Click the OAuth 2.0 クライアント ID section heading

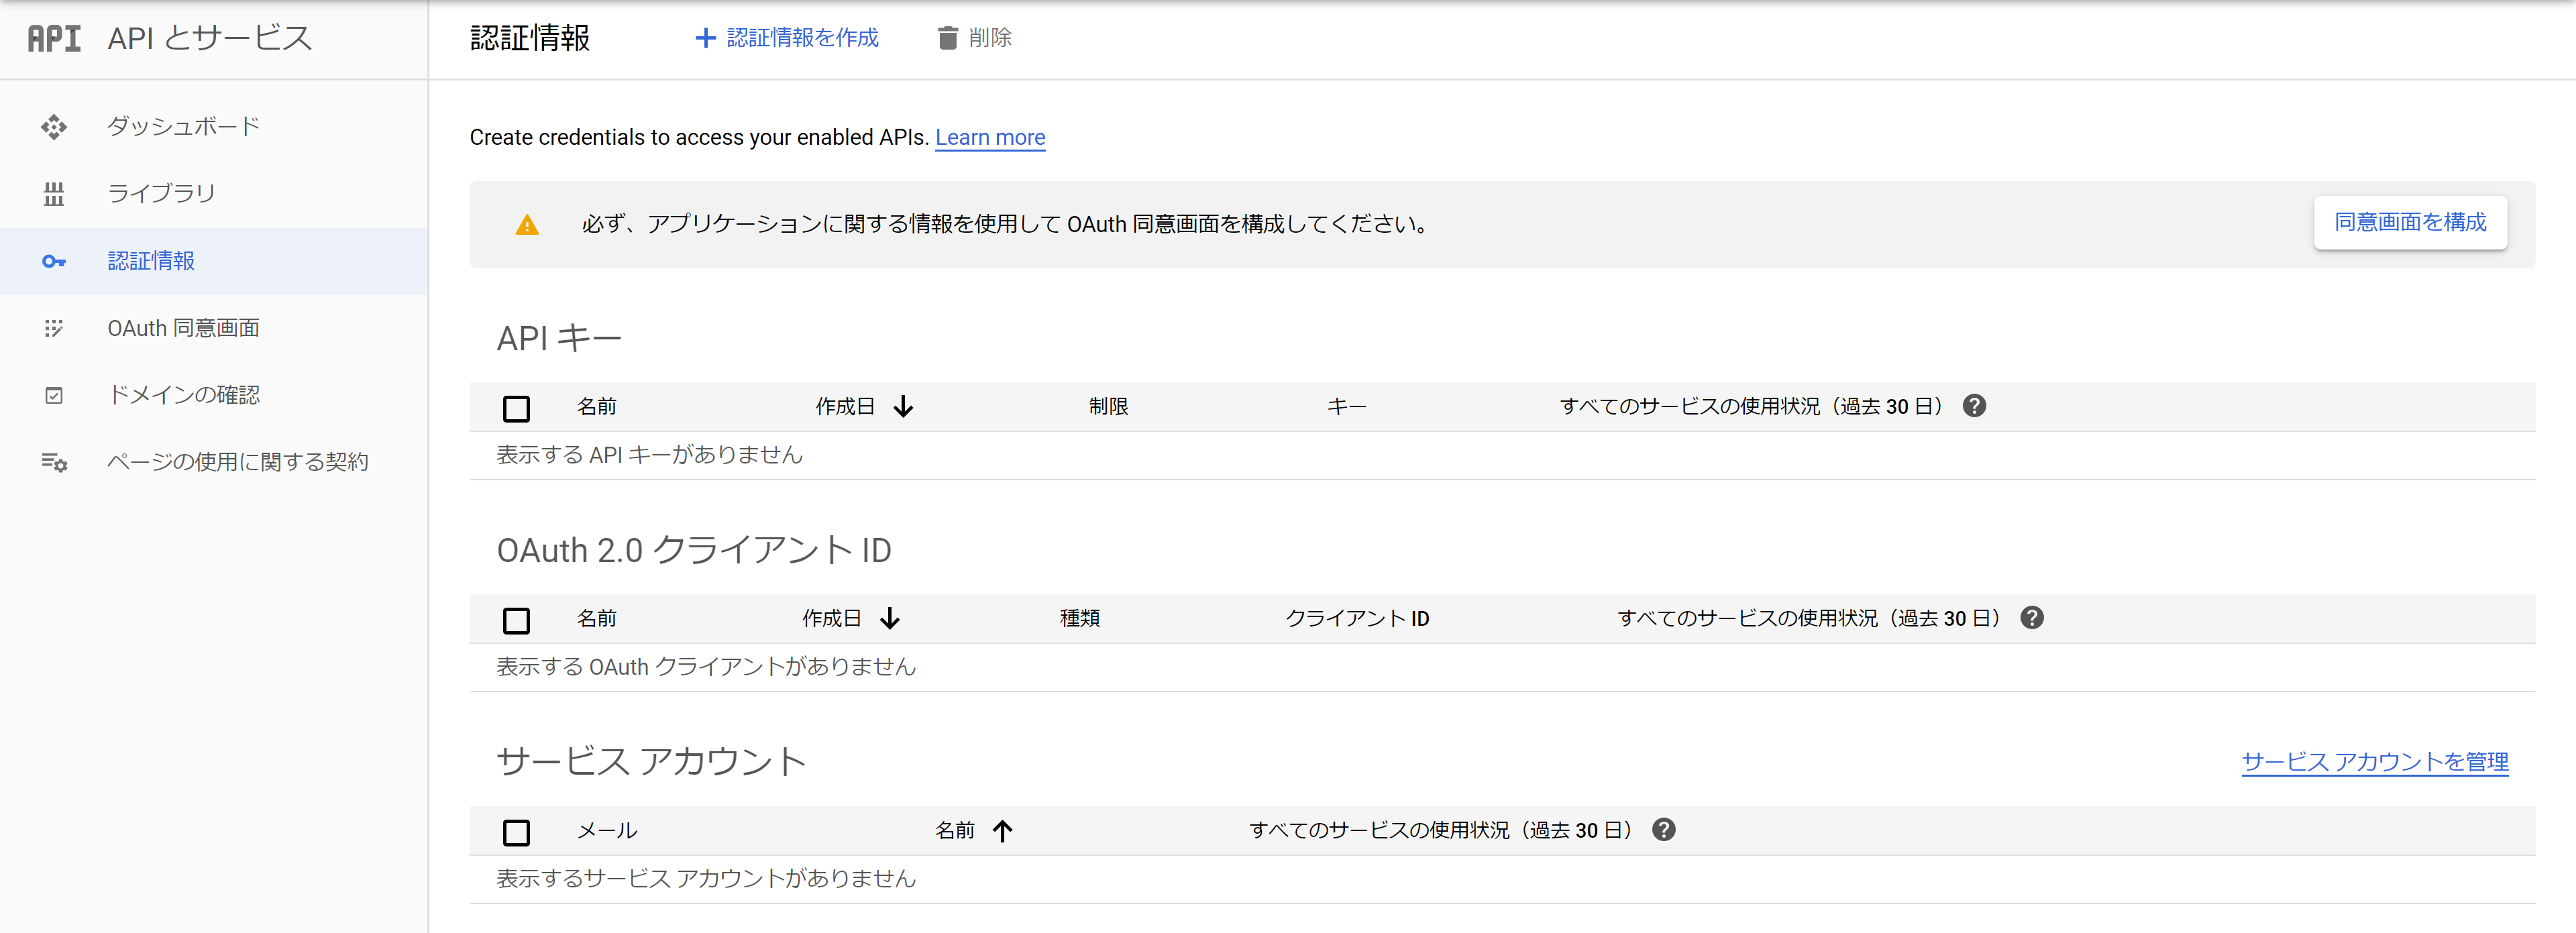click(x=694, y=551)
